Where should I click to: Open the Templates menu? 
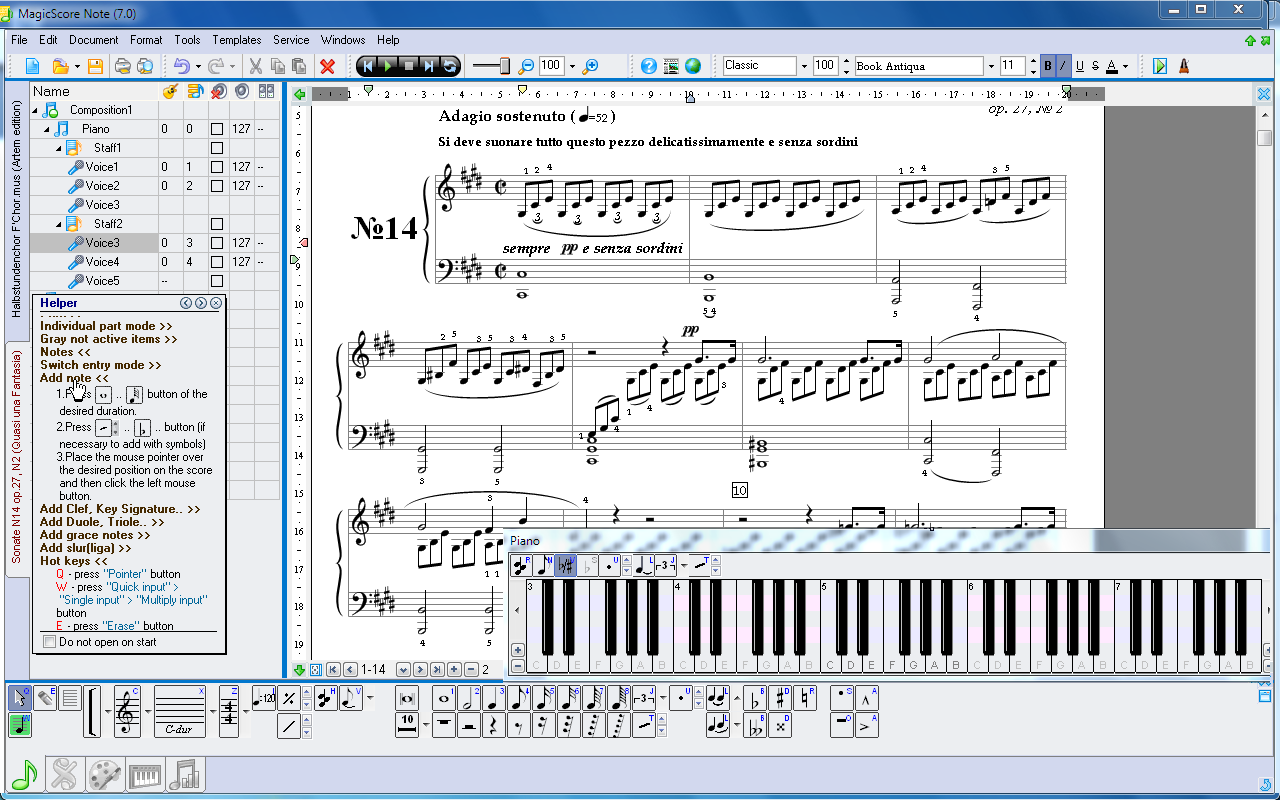click(x=236, y=40)
